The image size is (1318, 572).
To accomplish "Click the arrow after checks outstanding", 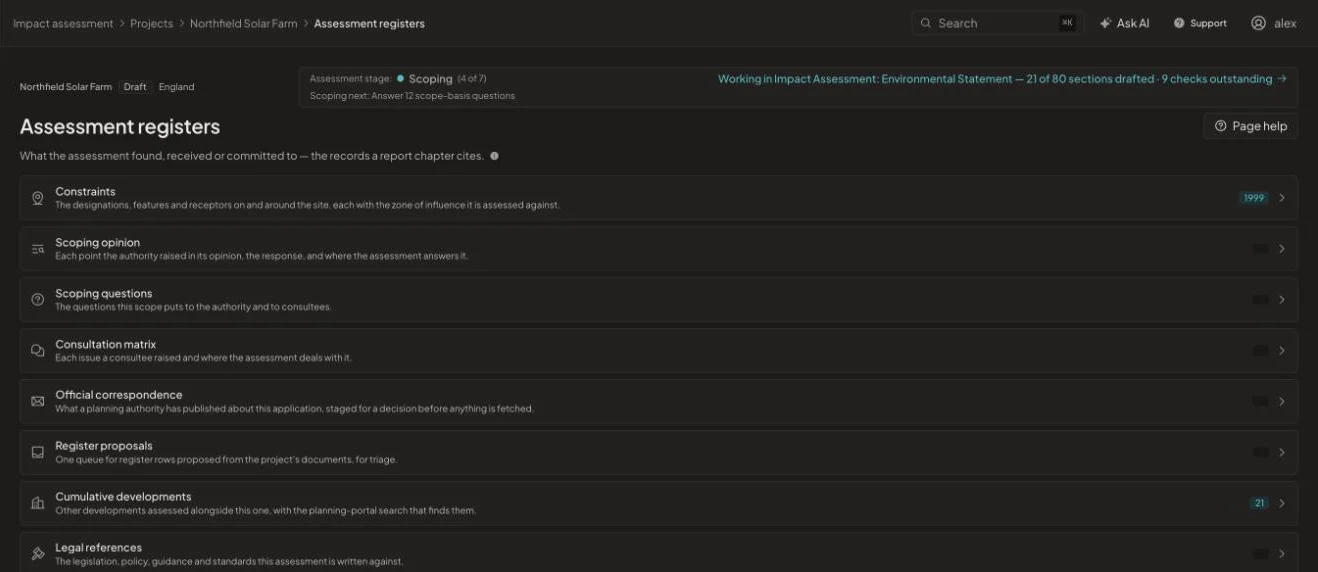I will point(1282,79).
